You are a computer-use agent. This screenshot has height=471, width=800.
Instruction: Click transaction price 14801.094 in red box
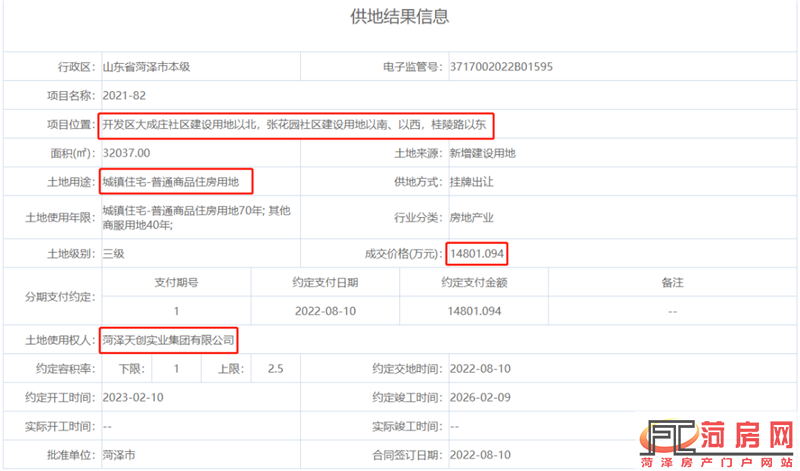pos(477,254)
